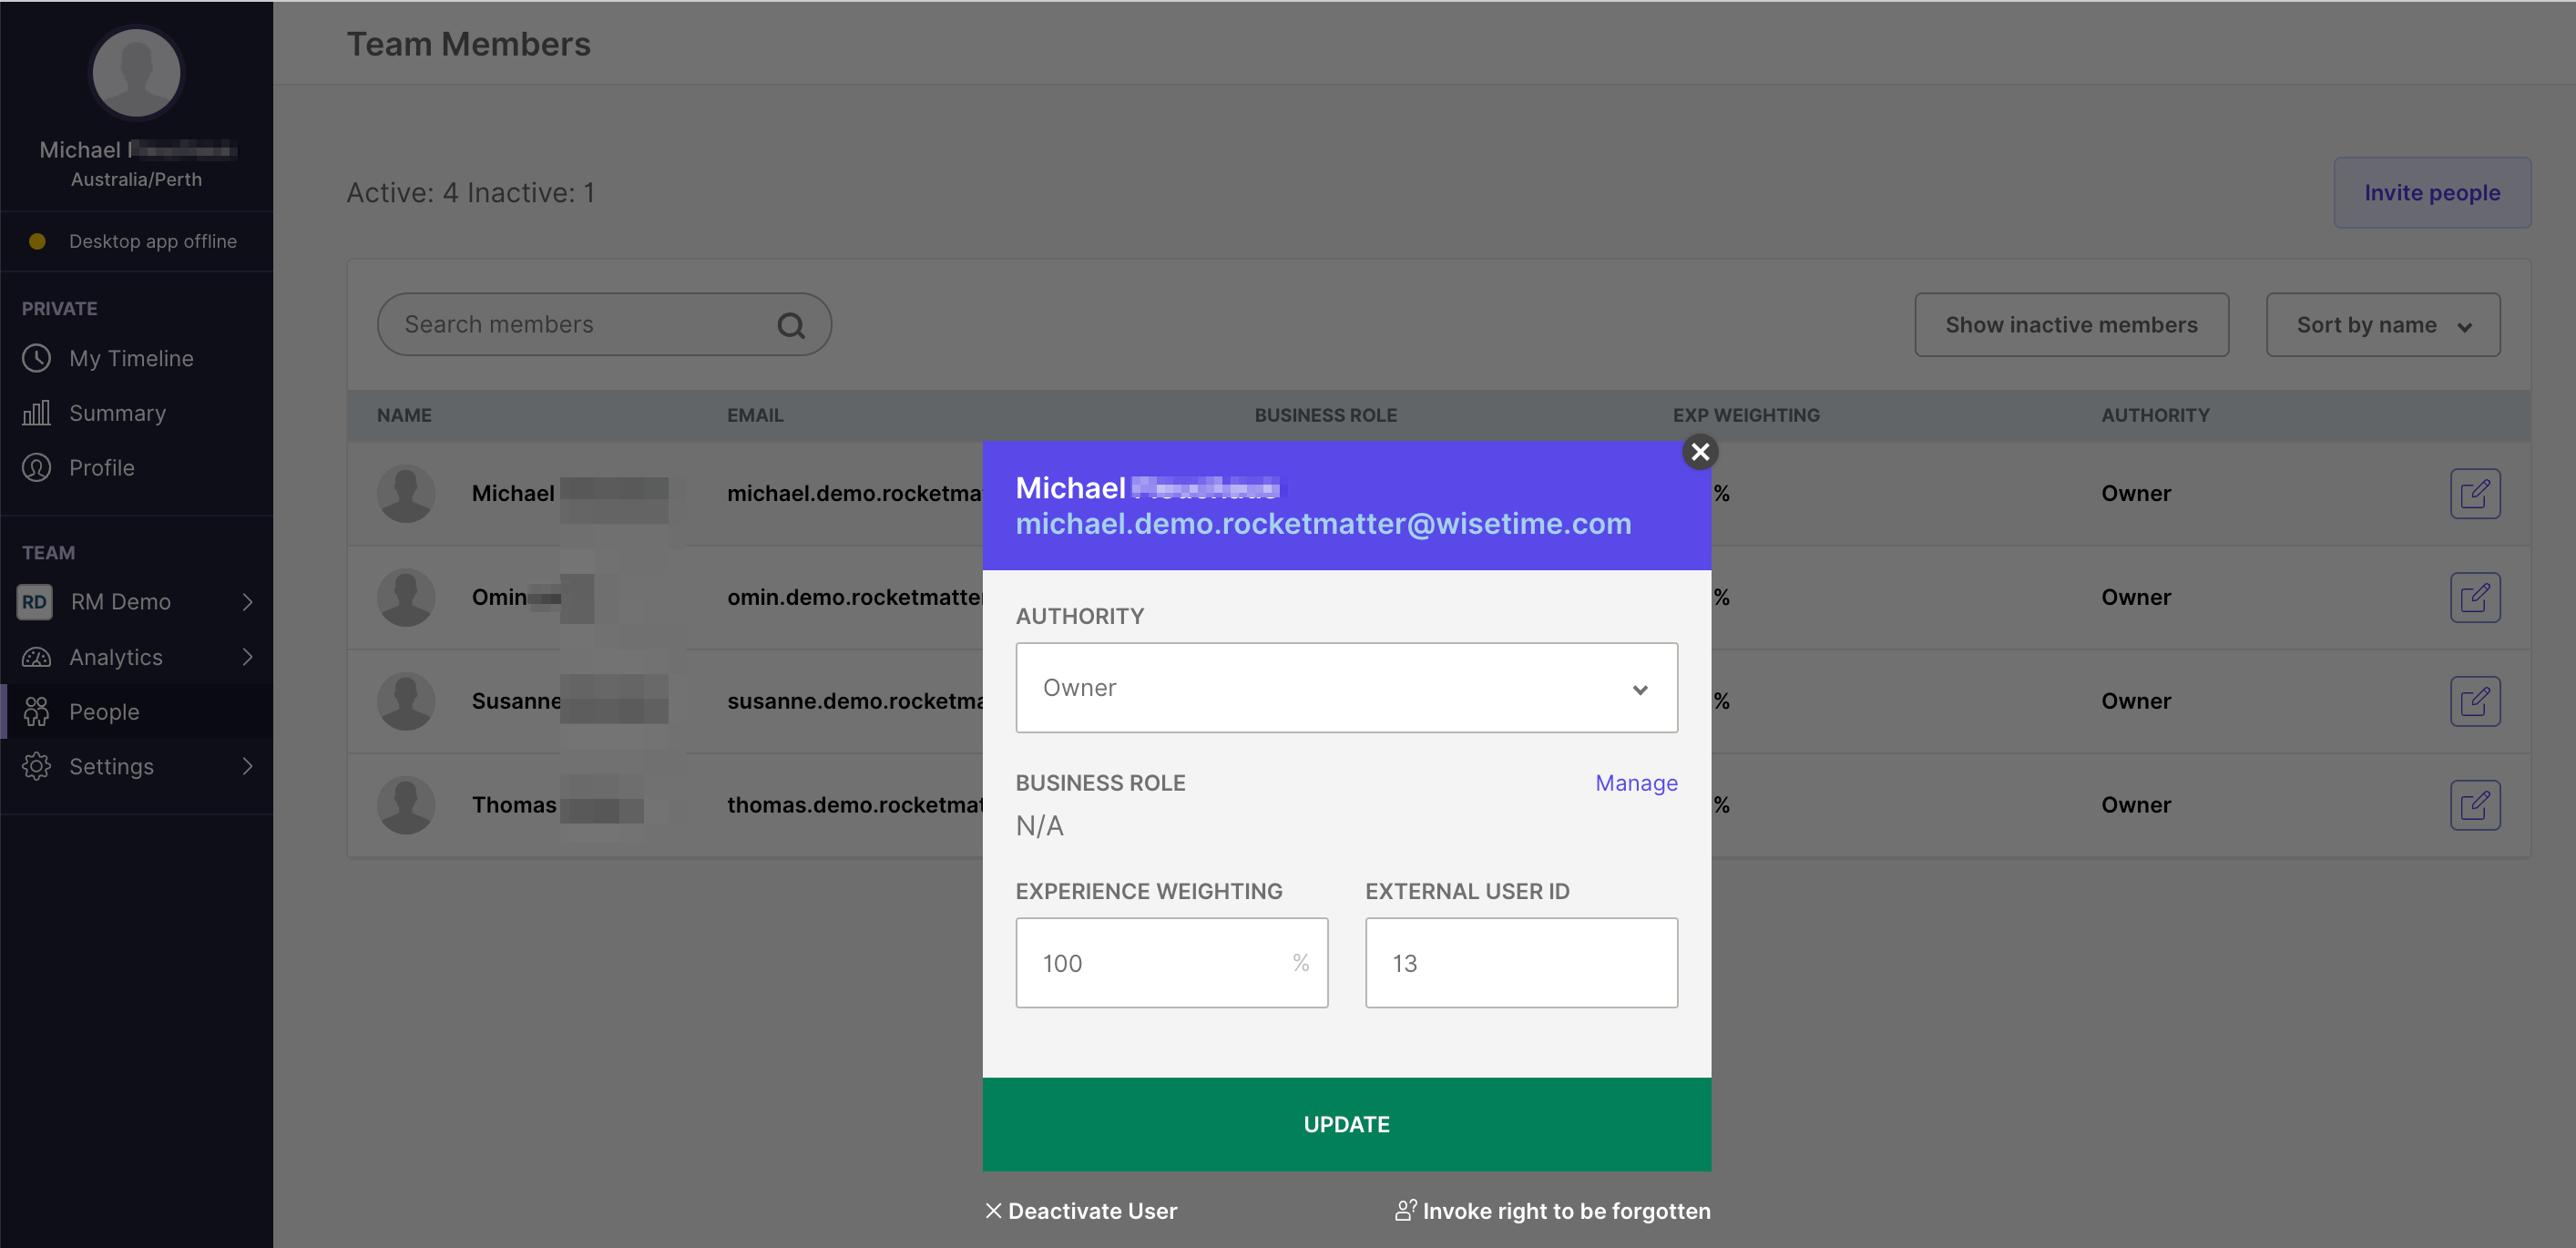Click the green UPDATE button
Image resolution: width=2576 pixels, height=1248 pixels.
tap(1346, 1124)
